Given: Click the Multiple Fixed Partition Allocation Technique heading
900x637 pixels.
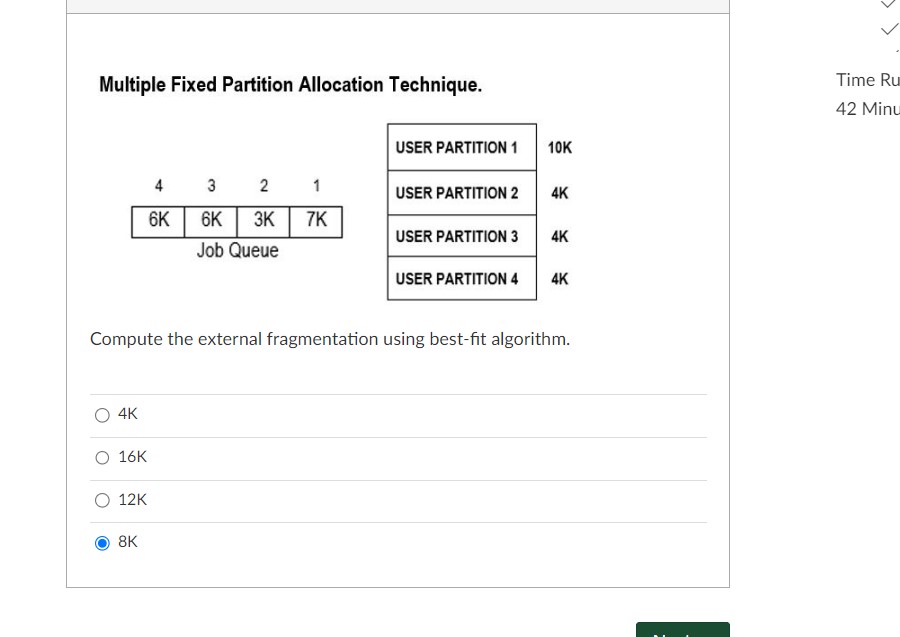Looking at the screenshot, I should 290,84.
